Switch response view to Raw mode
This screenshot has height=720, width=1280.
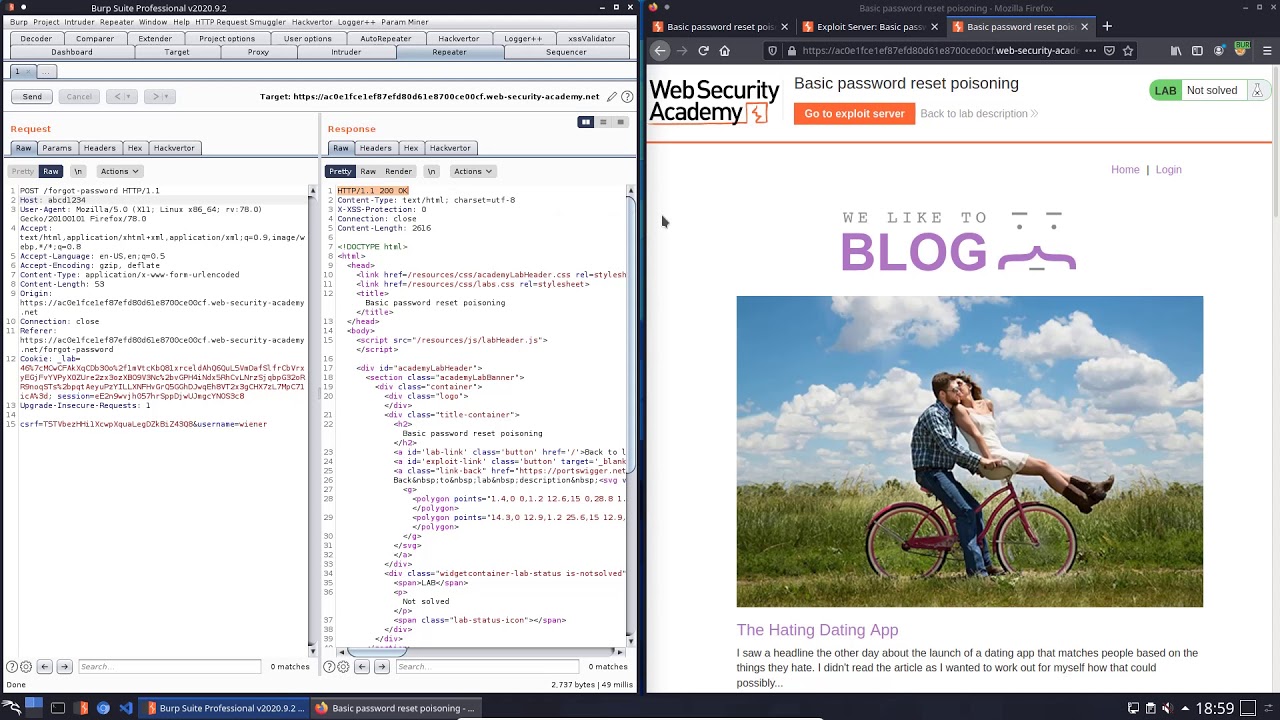click(x=368, y=172)
